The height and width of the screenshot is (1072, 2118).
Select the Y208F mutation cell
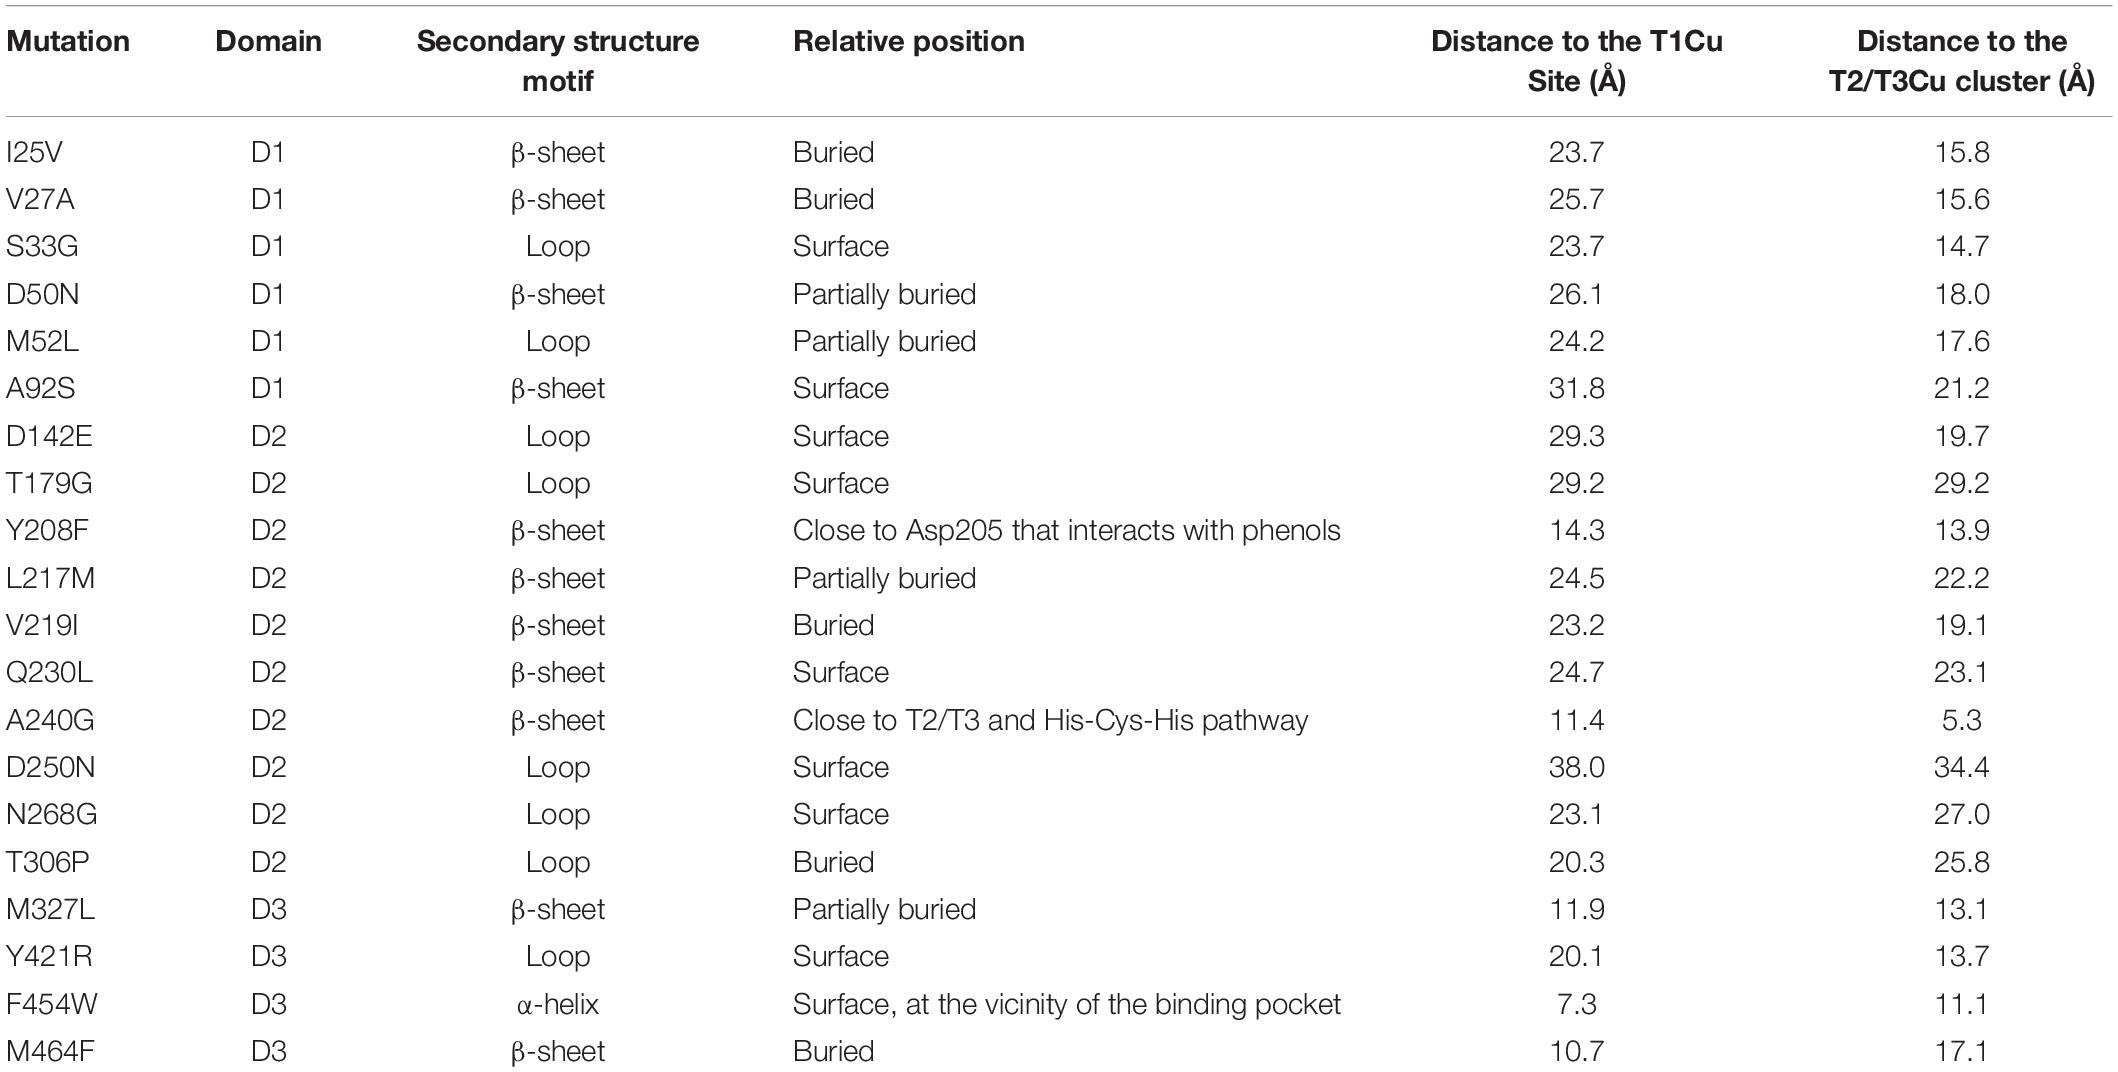47,530
